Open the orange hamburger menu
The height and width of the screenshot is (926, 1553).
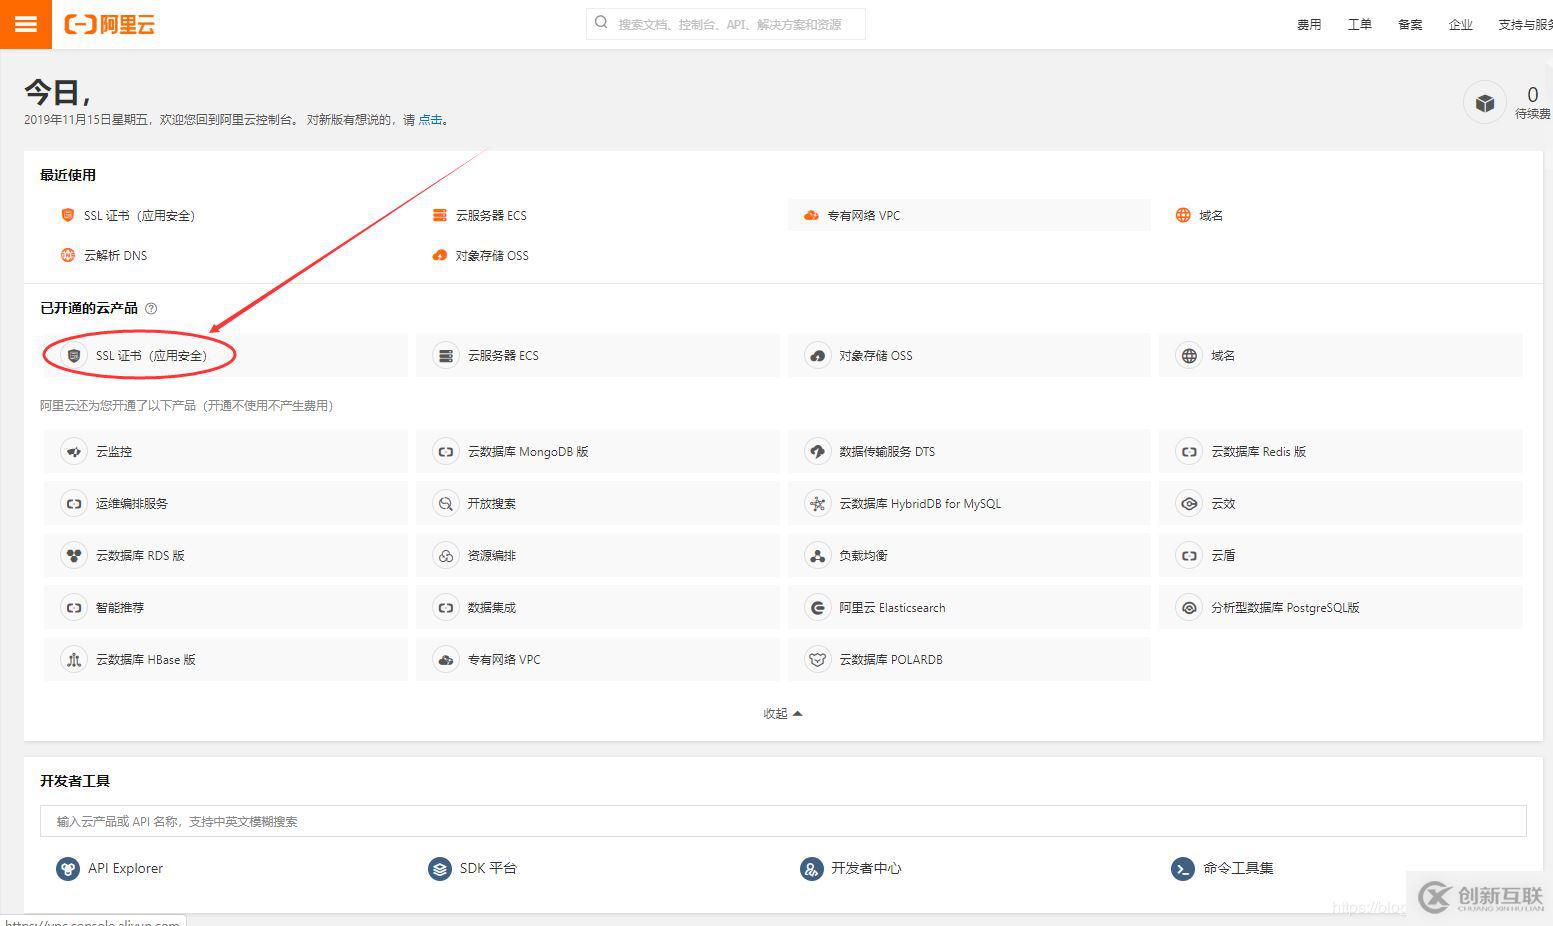click(x=25, y=24)
